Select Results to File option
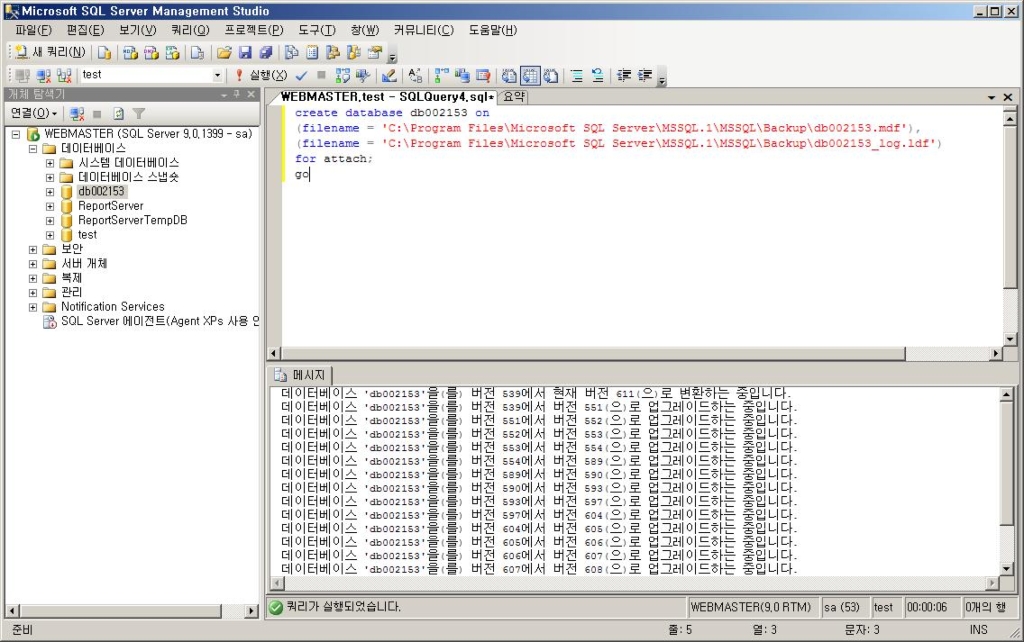 point(551,76)
